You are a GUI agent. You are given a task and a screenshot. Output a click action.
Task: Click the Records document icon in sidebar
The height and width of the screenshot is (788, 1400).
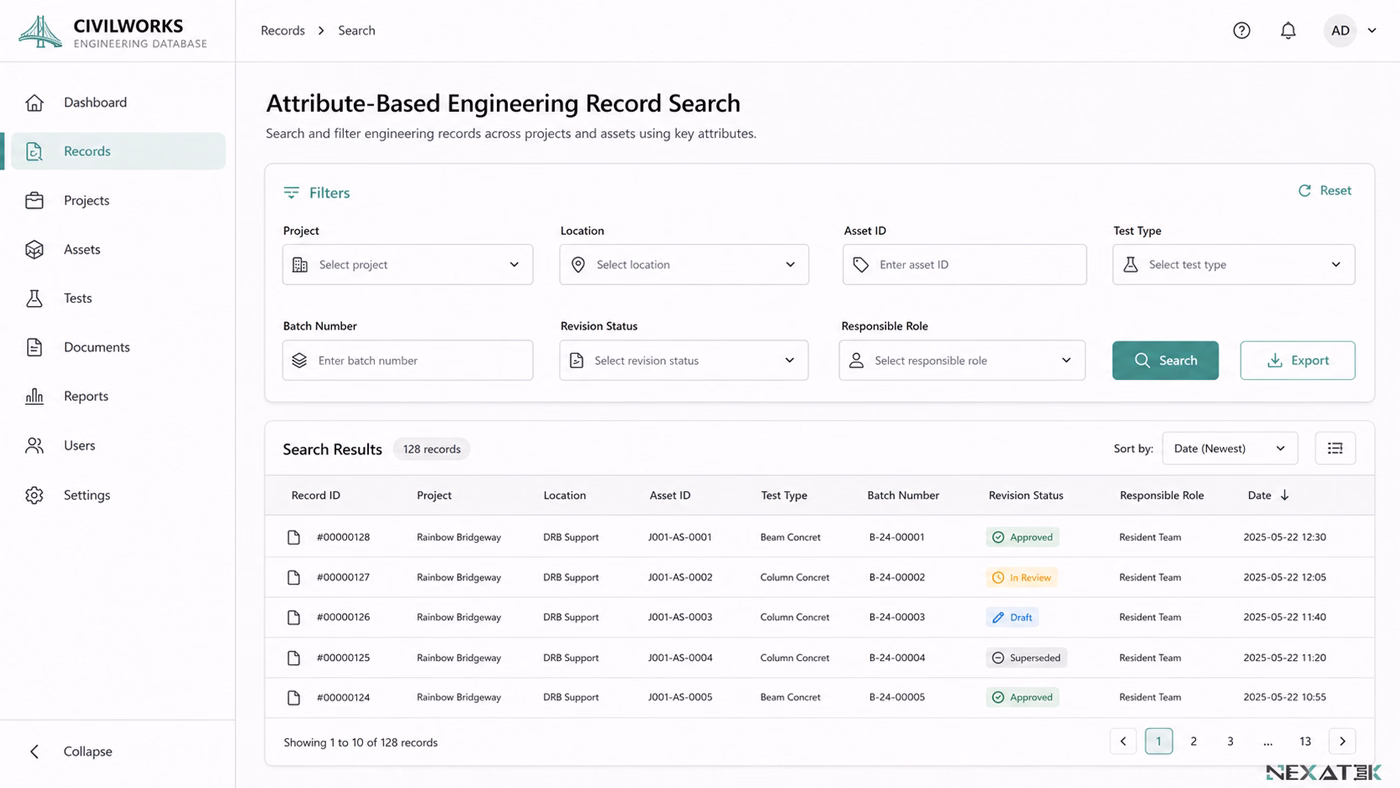tap(34, 151)
